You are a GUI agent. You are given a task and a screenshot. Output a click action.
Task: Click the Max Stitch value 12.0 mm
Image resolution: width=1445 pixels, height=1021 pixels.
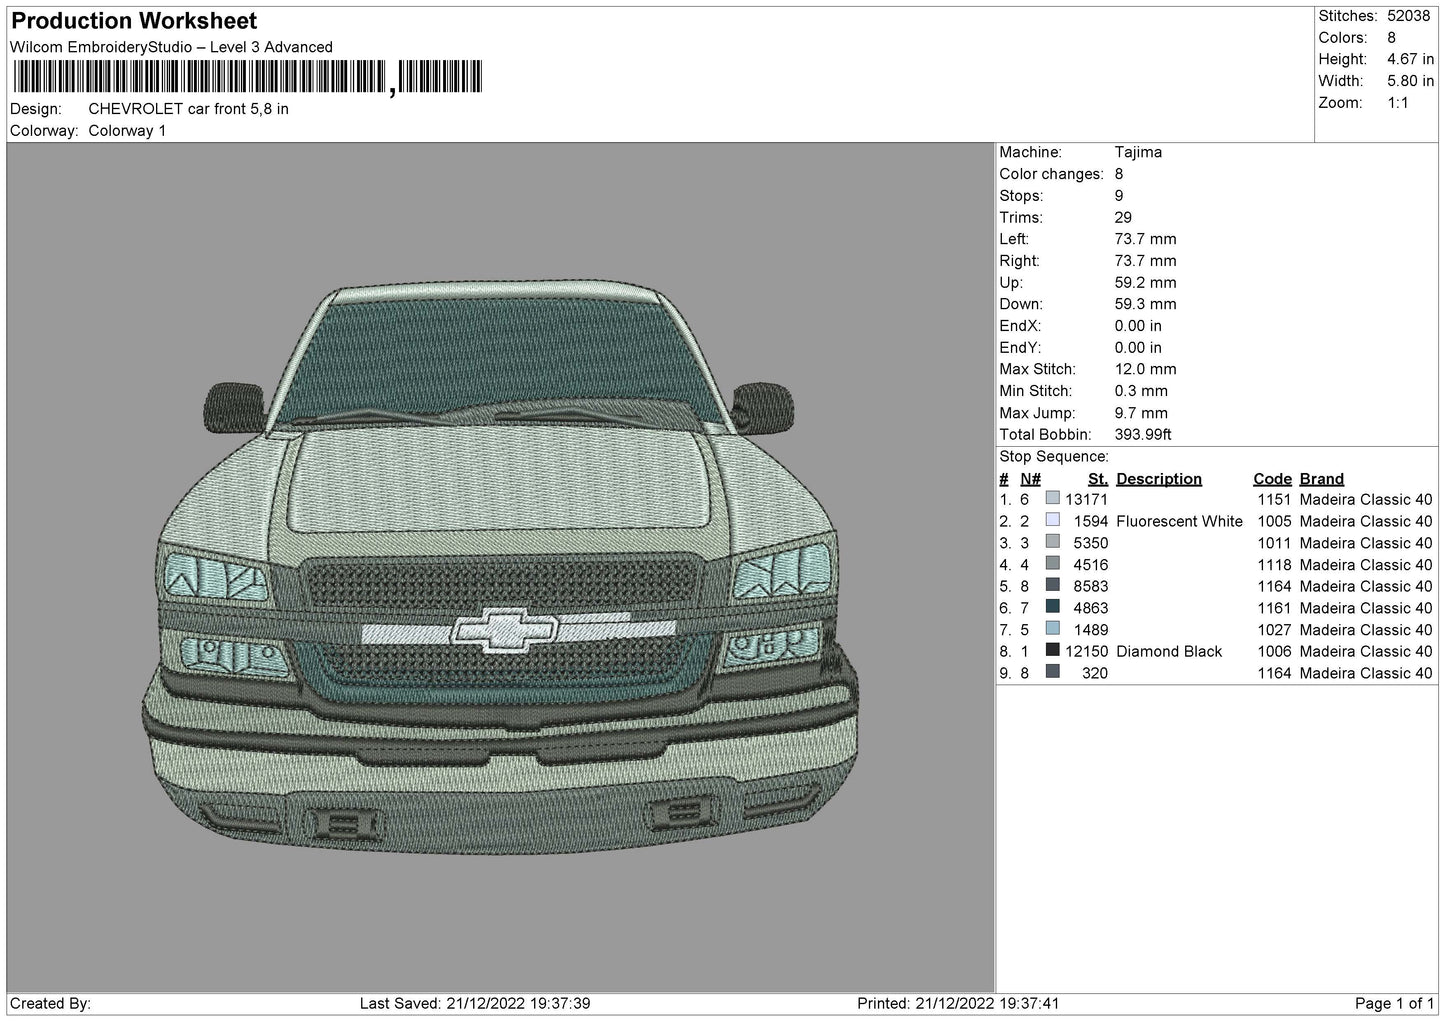(1146, 370)
